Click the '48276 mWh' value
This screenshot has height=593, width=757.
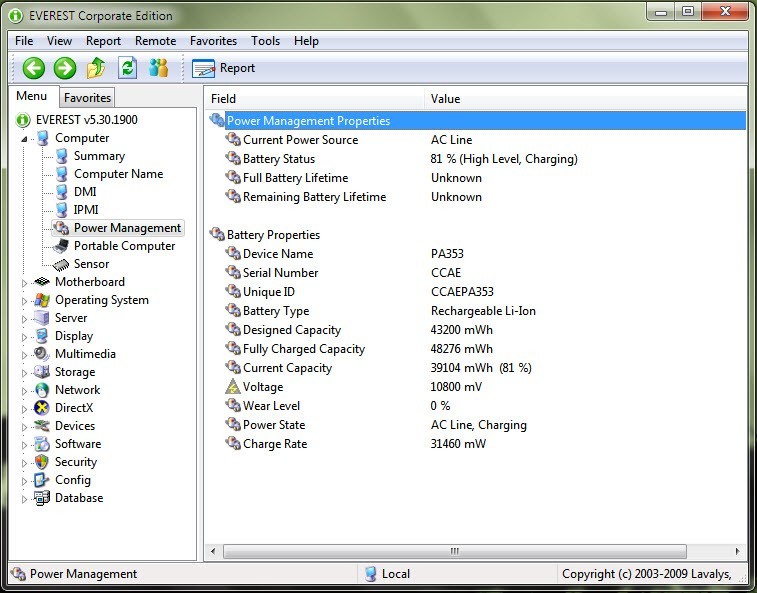click(462, 349)
